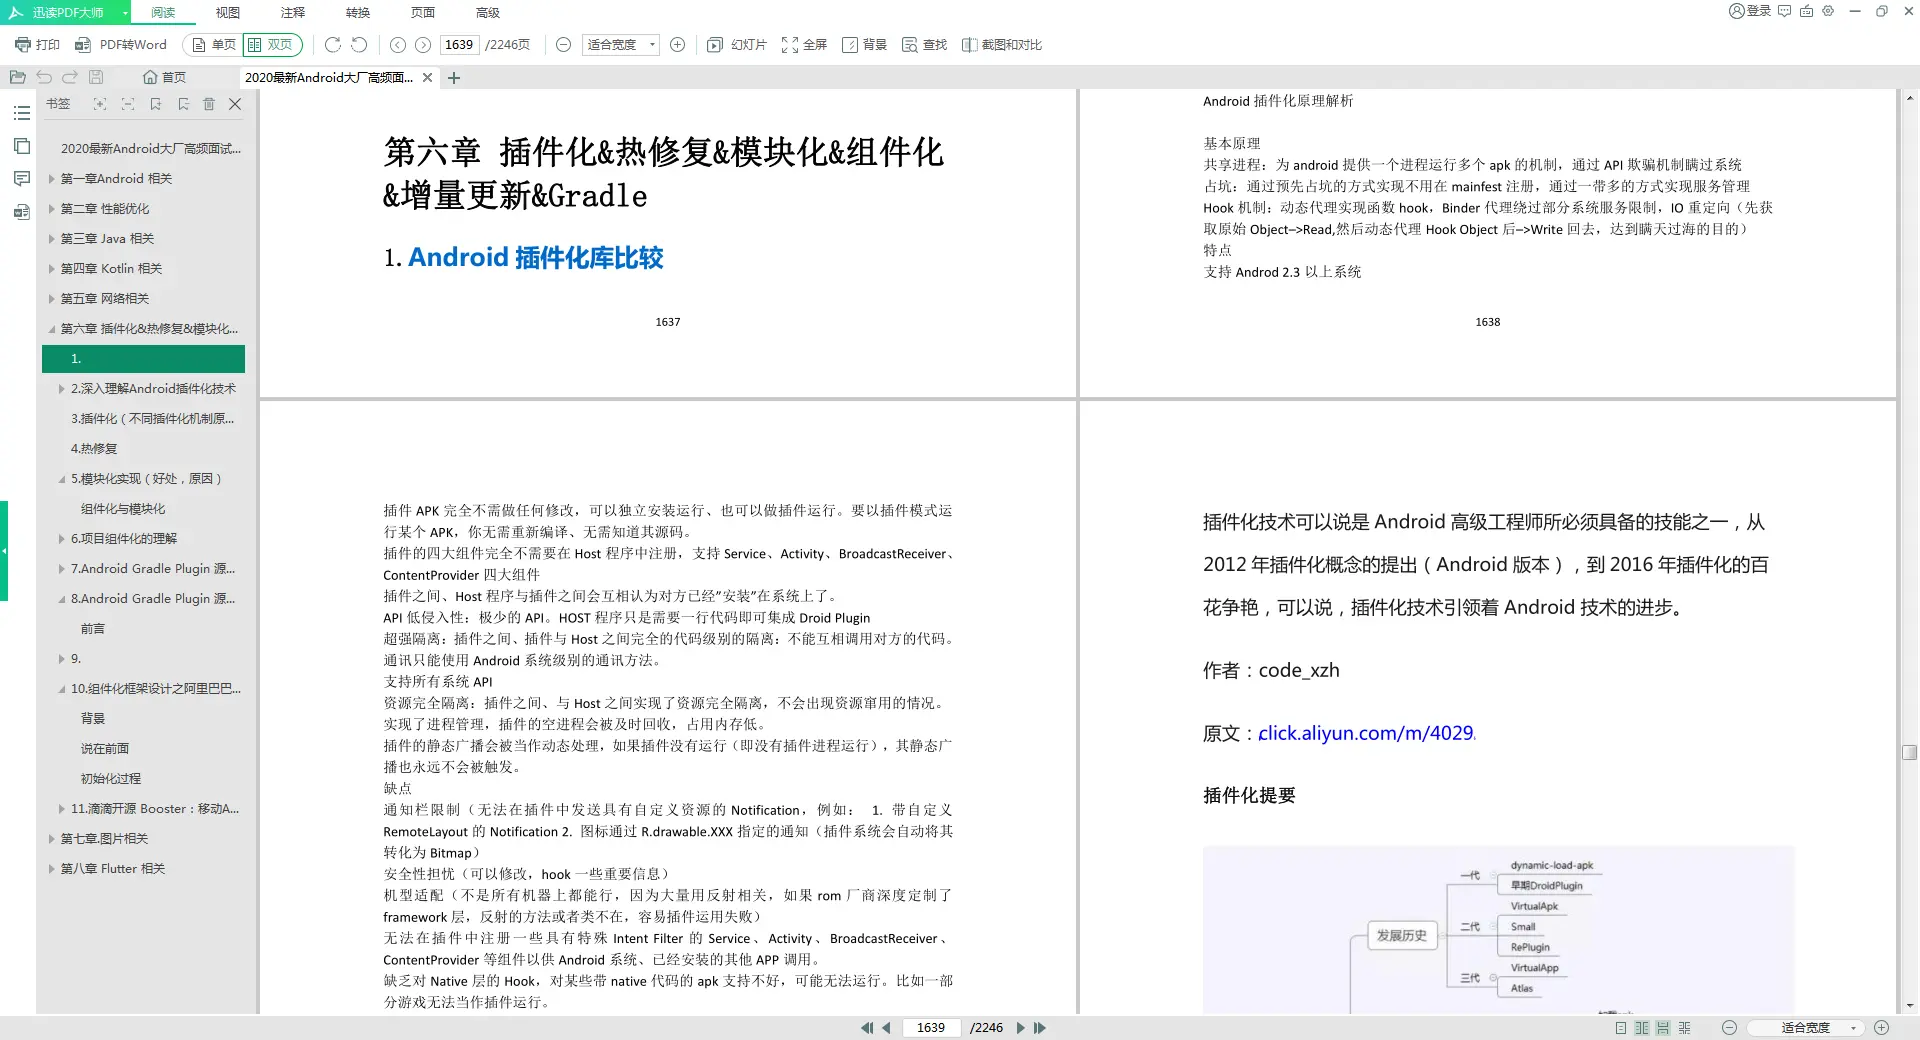The width and height of the screenshot is (1920, 1040).
Task: Expand 第一章Android 相关 chapter
Action: pyautogui.click(x=53, y=178)
